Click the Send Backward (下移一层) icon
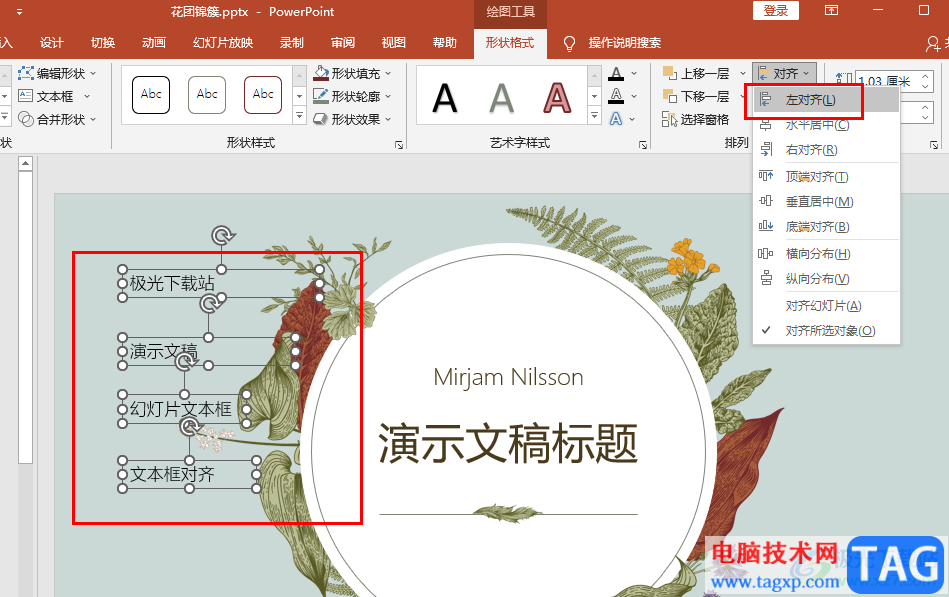Image resolution: width=949 pixels, height=597 pixels. click(x=669, y=96)
